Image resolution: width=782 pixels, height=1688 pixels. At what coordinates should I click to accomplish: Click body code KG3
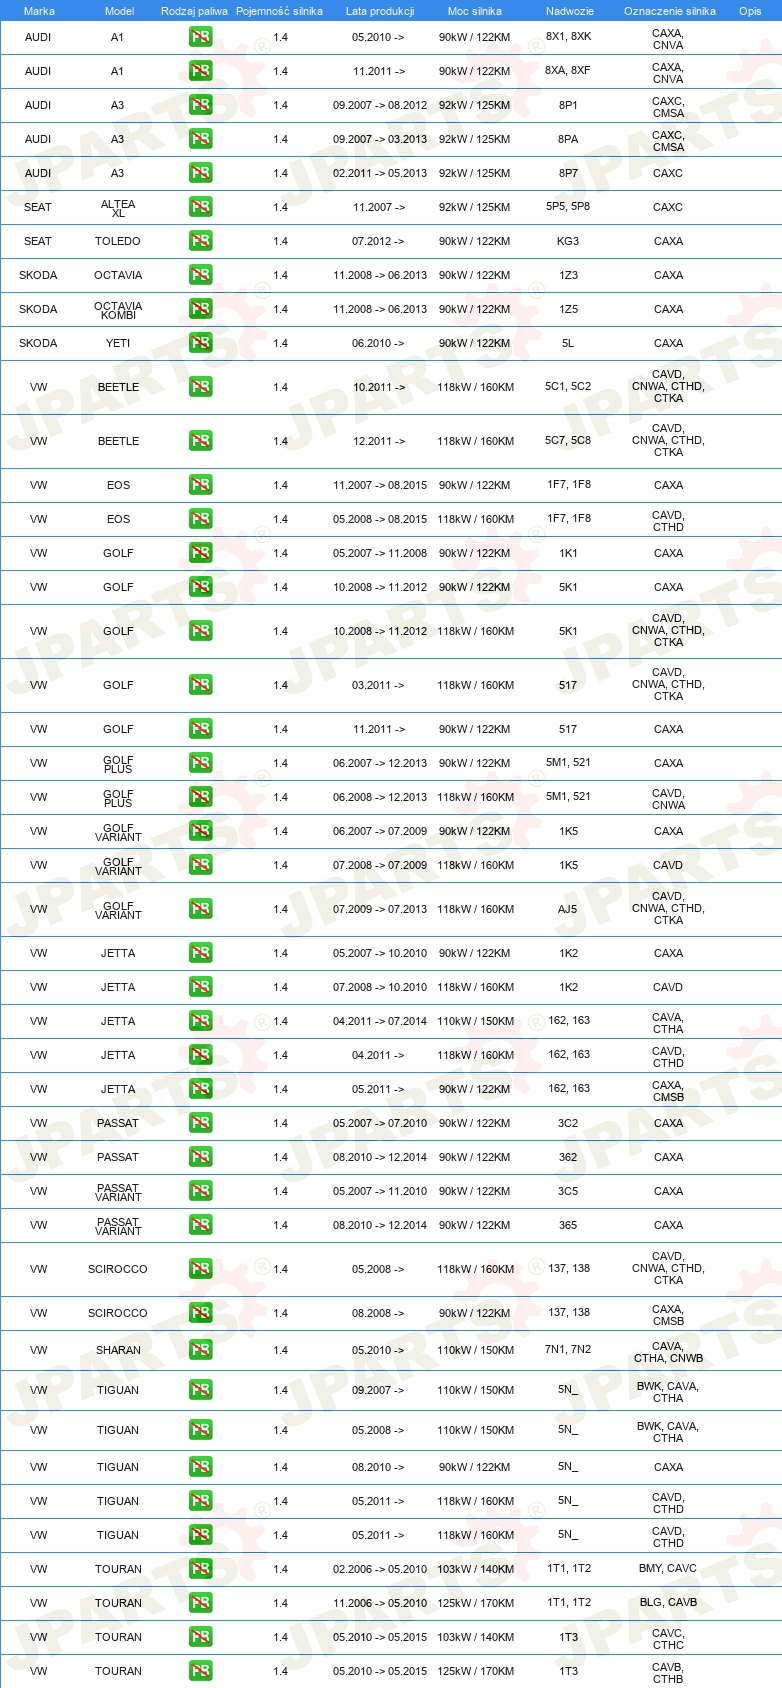point(568,241)
